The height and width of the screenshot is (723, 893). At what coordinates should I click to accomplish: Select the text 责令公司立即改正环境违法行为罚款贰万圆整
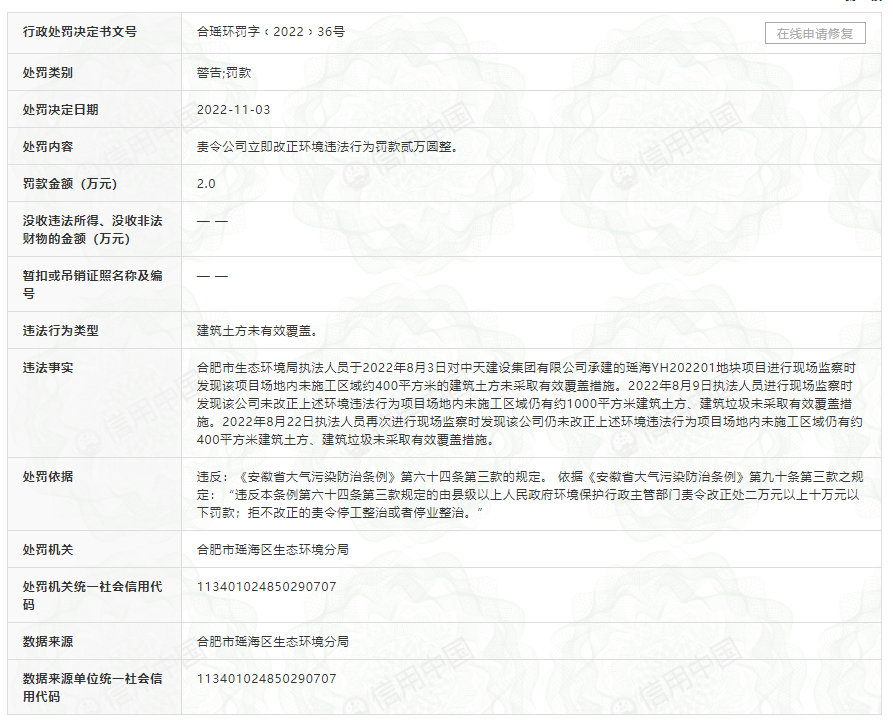coord(327,146)
